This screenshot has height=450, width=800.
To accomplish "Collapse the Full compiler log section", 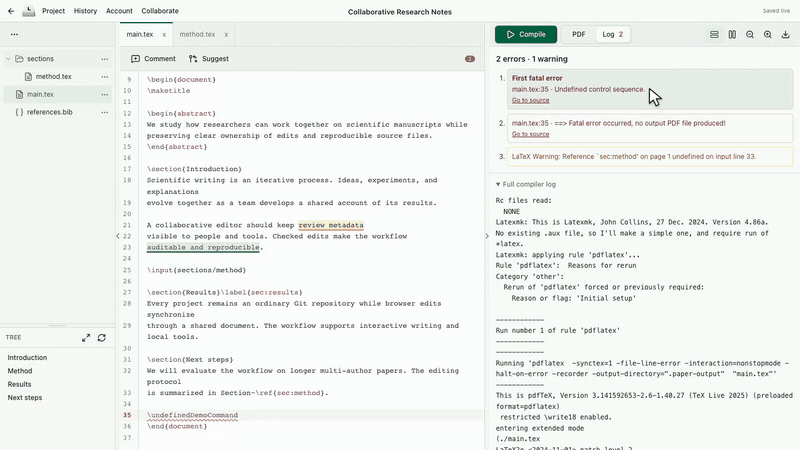I will click(x=526, y=184).
